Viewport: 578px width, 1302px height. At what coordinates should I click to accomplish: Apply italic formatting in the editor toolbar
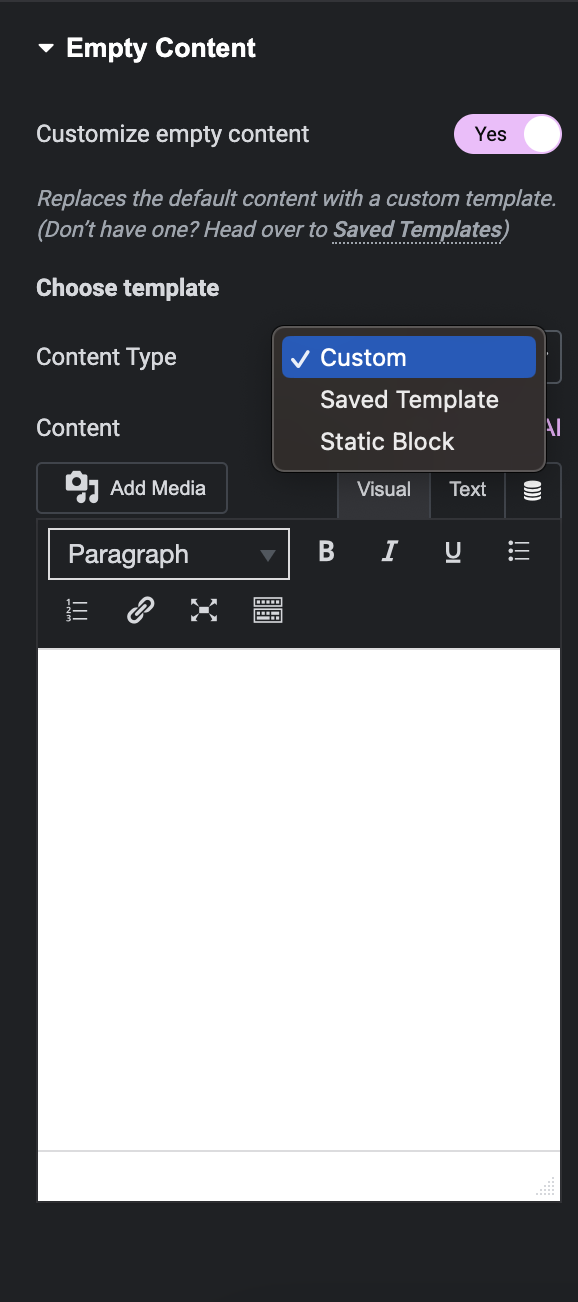tap(390, 551)
